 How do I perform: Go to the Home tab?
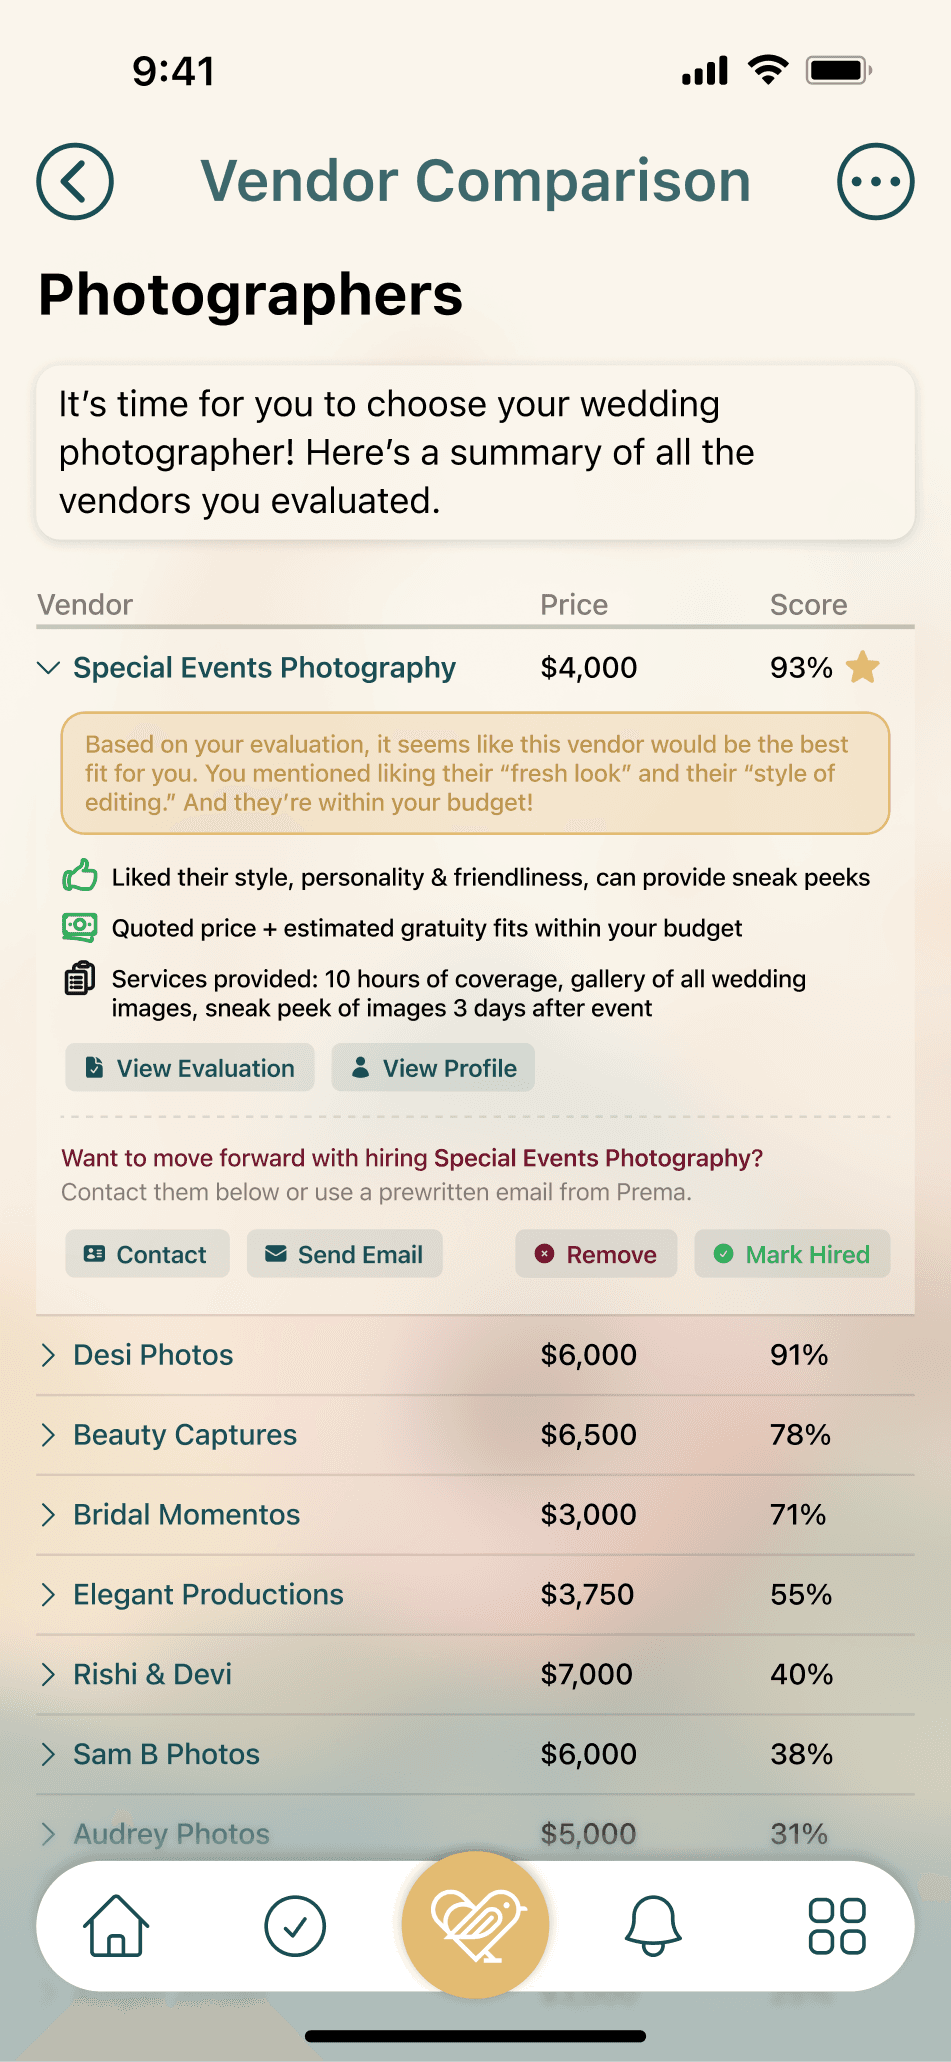[116, 1925]
